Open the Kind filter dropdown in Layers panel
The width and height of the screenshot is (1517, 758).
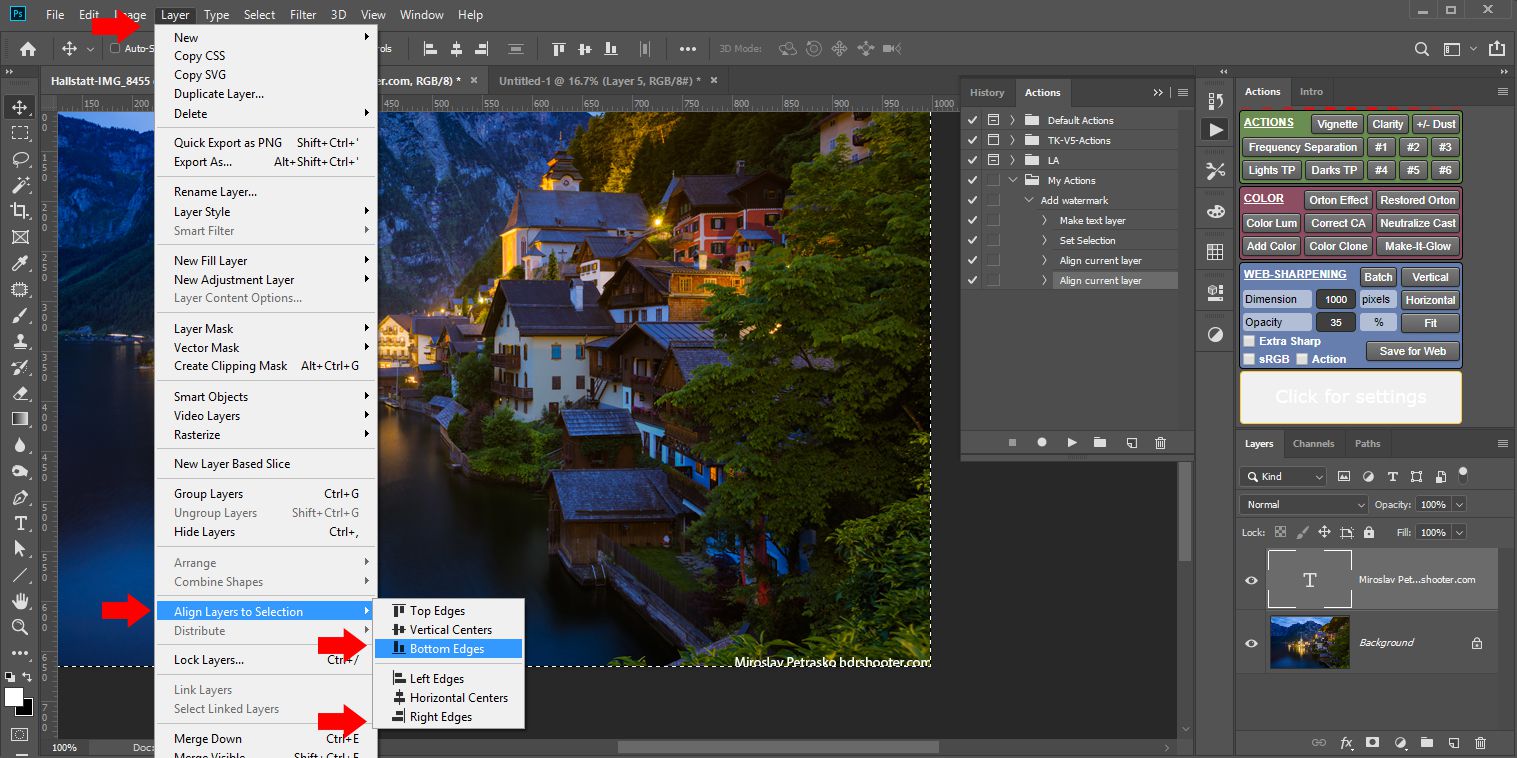coord(1283,476)
